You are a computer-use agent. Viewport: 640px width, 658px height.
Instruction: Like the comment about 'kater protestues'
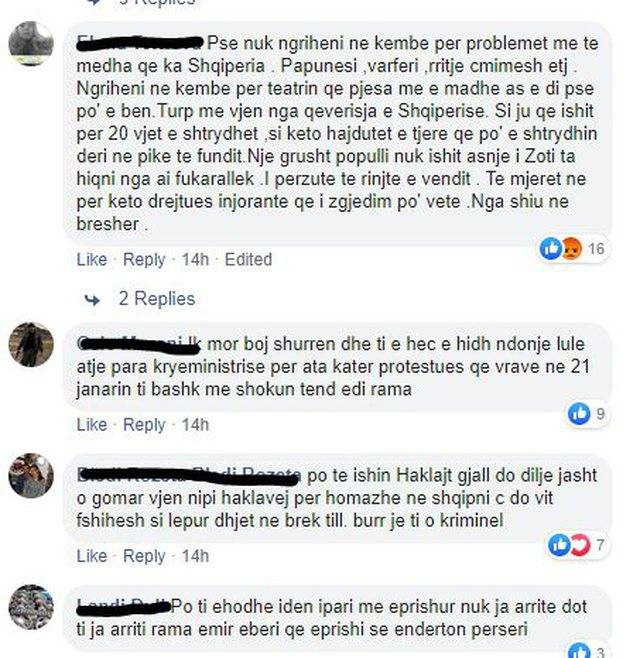coord(91,425)
